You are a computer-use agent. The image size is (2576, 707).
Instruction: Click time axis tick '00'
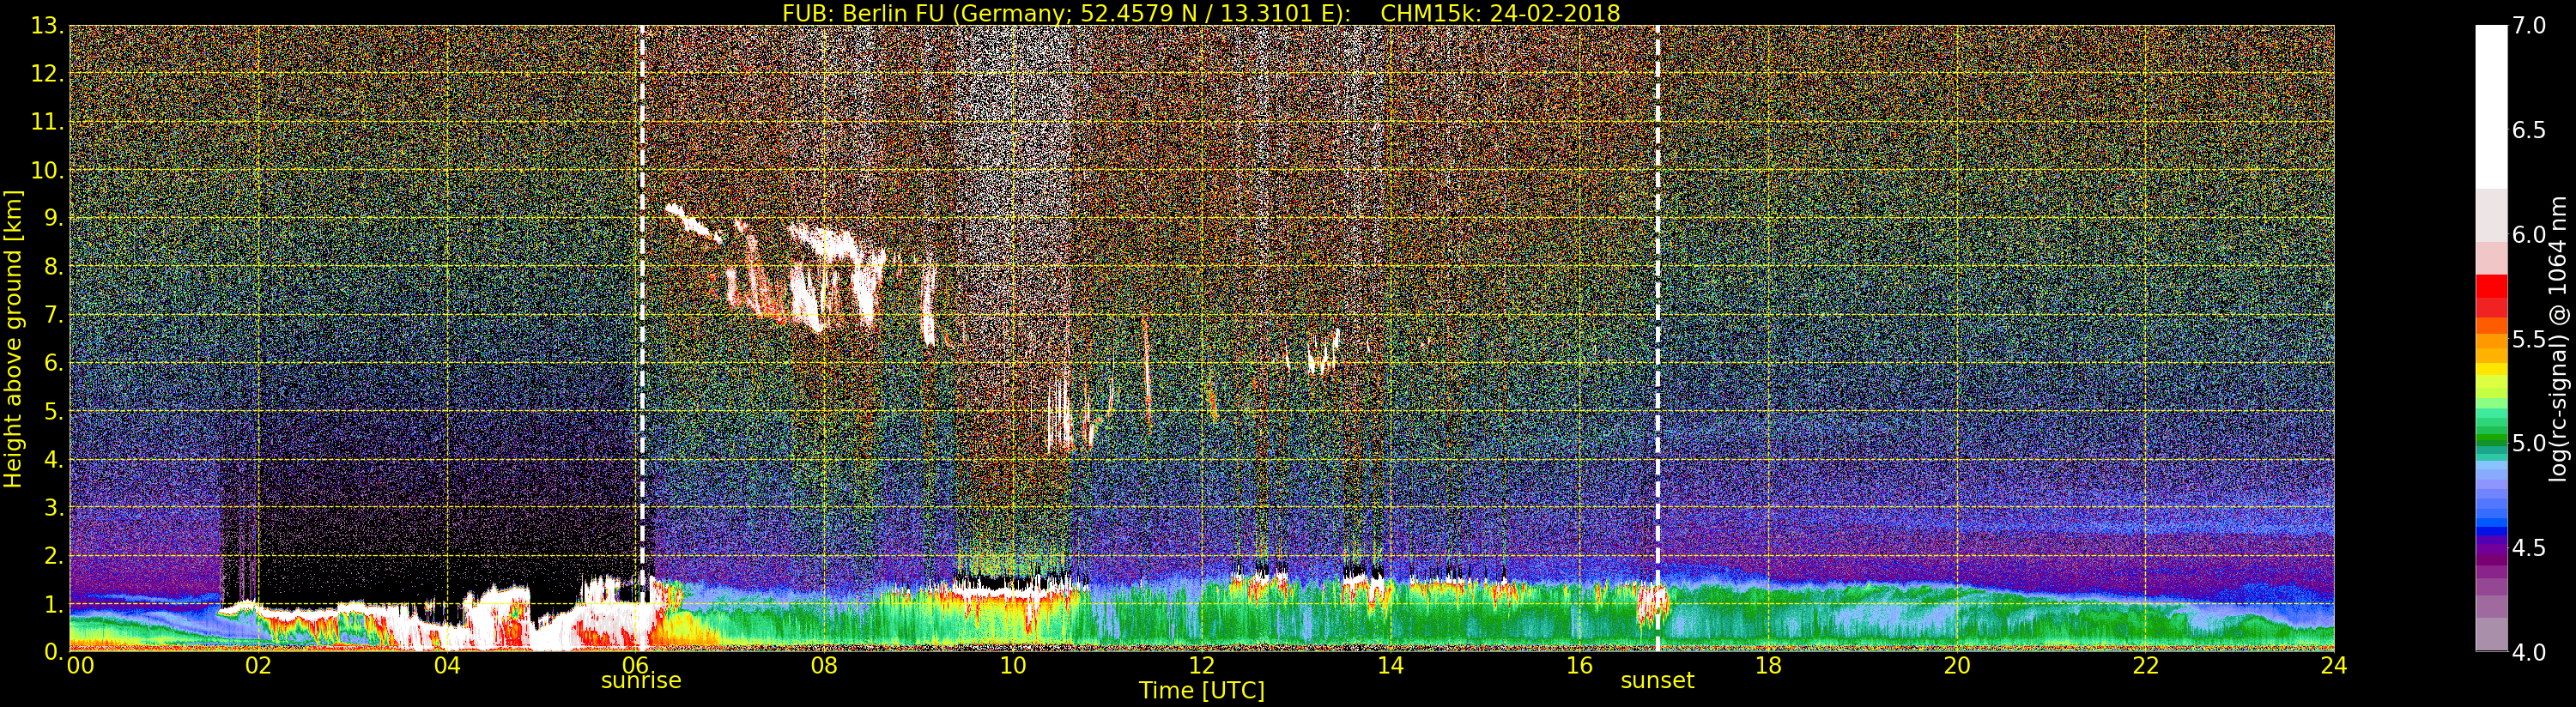(79, 665)
